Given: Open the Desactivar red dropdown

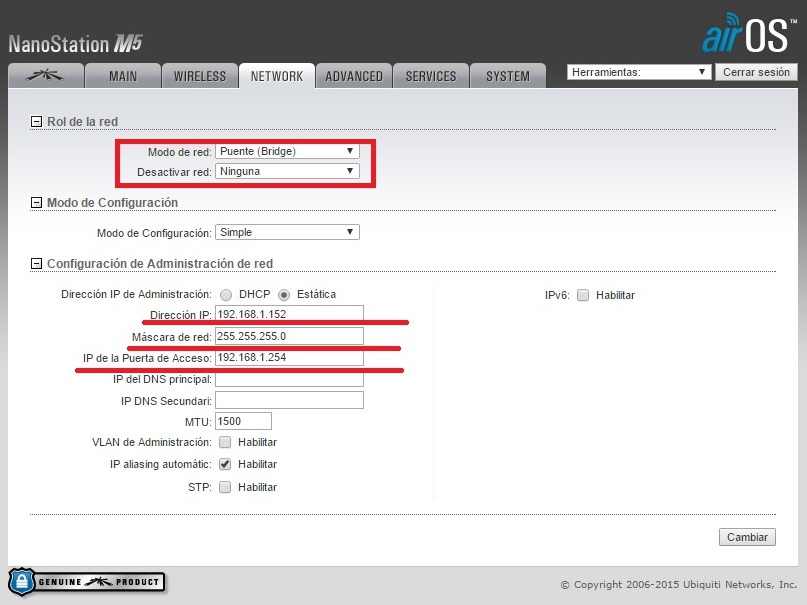Looking at the screenshot, I should [x=287, y=171].
